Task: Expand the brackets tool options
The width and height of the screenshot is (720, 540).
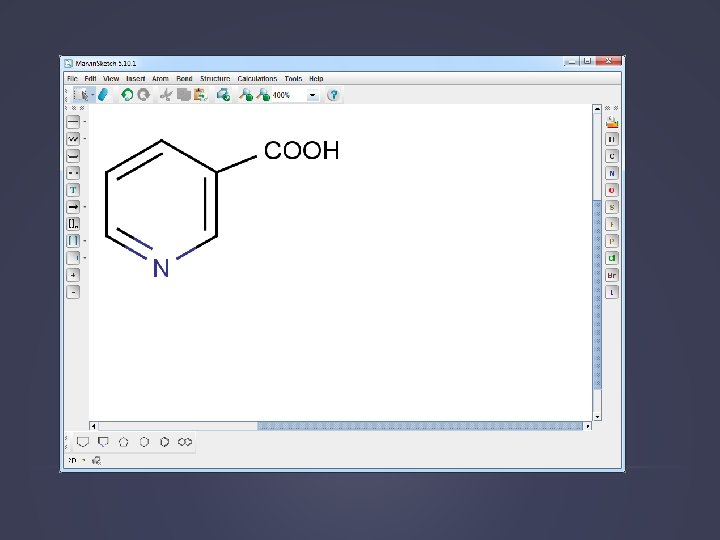Action: pos(84,241)
